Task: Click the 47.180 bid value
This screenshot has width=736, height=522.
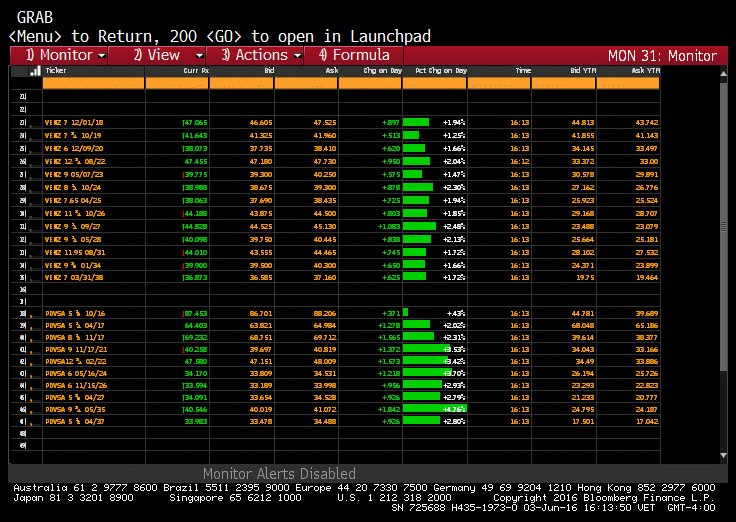Action: click(261, 161)
